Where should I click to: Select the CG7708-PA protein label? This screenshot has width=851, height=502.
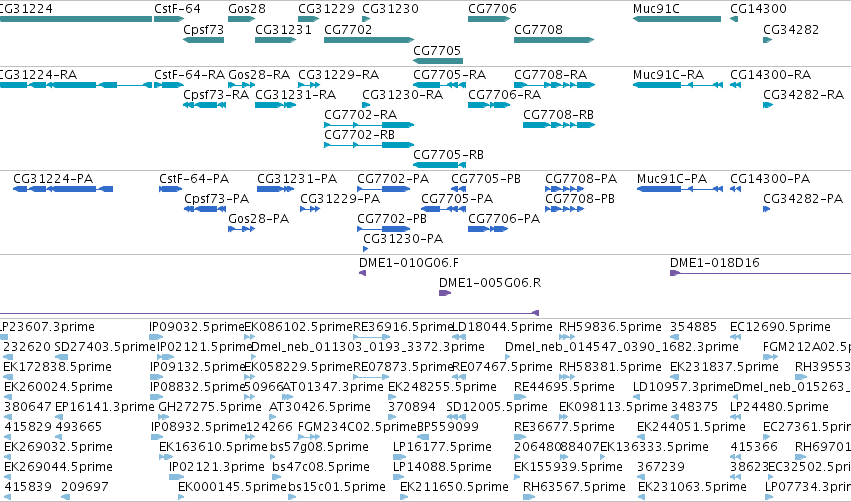(x=581, y=179)
